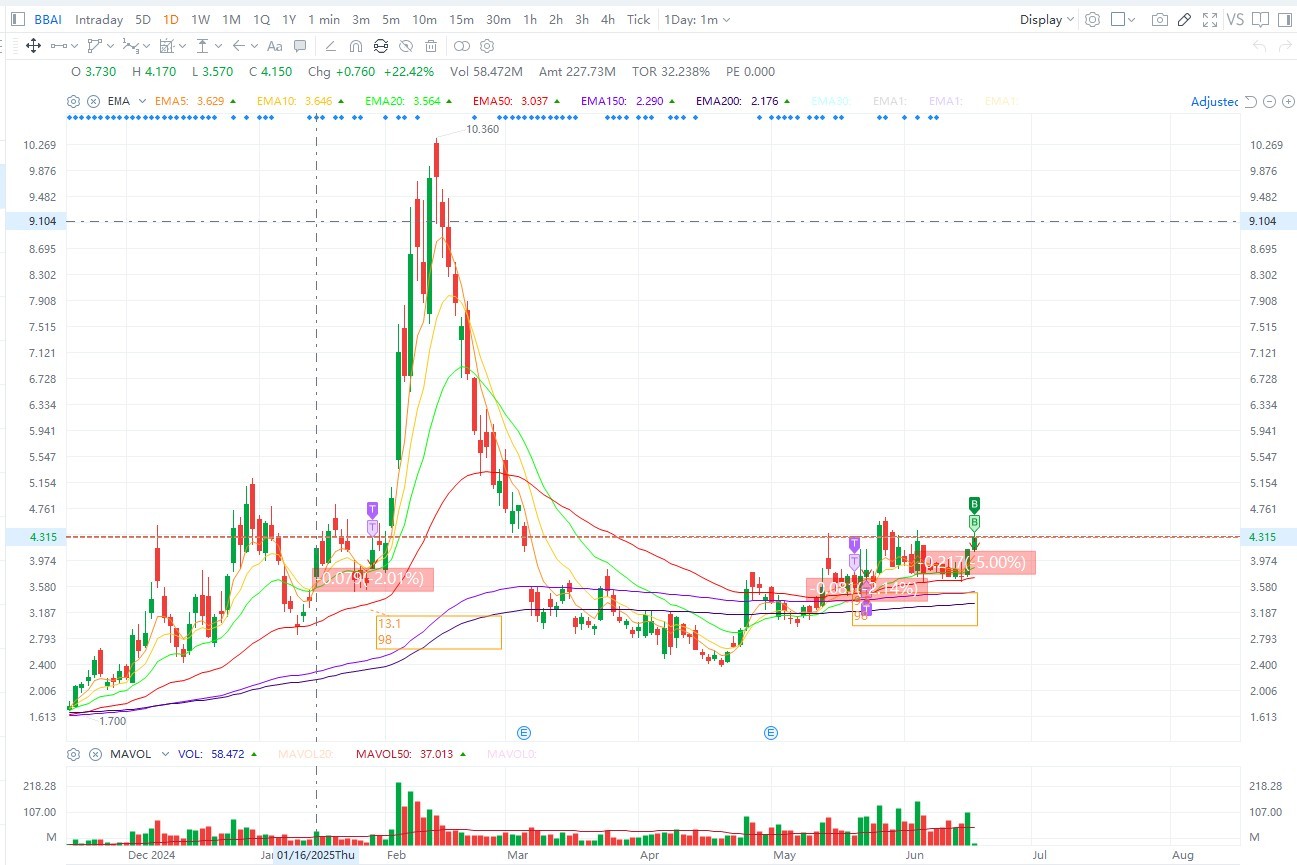Click the Adjusted price link
Image resolution: width=1297 pixels, height=865 pixels.
[x=1214, y=101]
